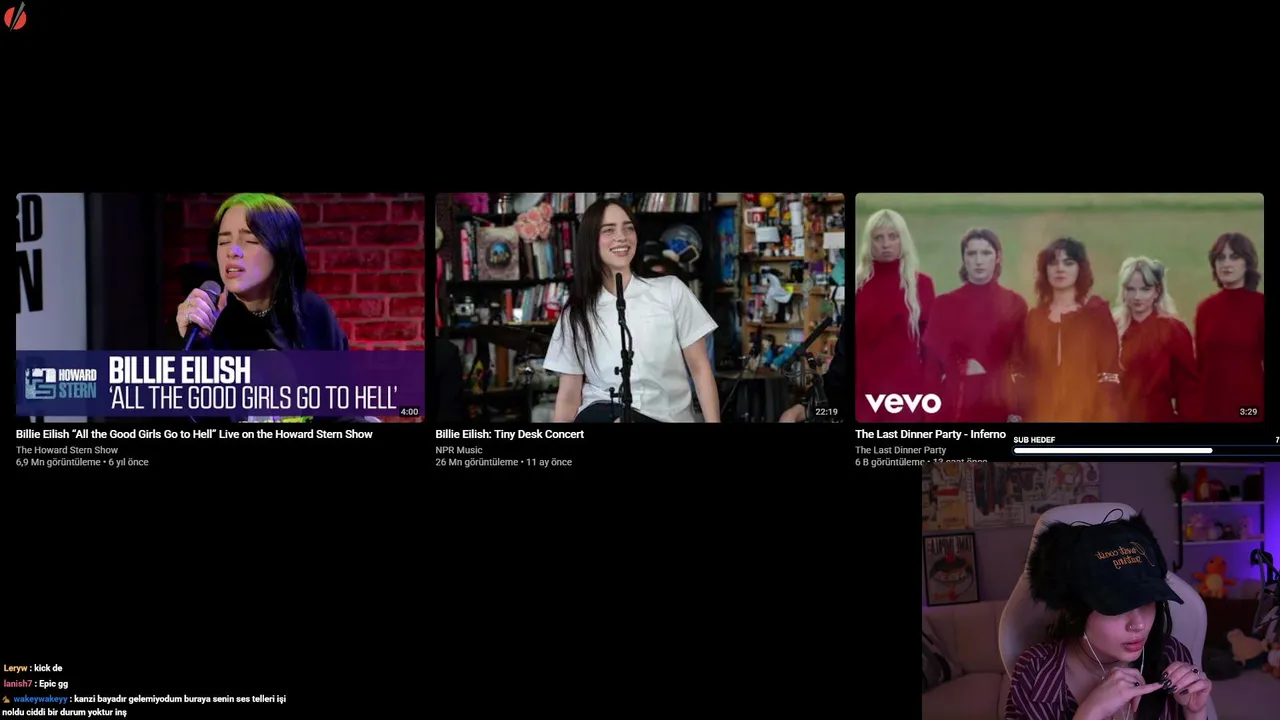Click chat username 'lanish7'
This screenshot has height=720, width=1280.
(18, 684)
